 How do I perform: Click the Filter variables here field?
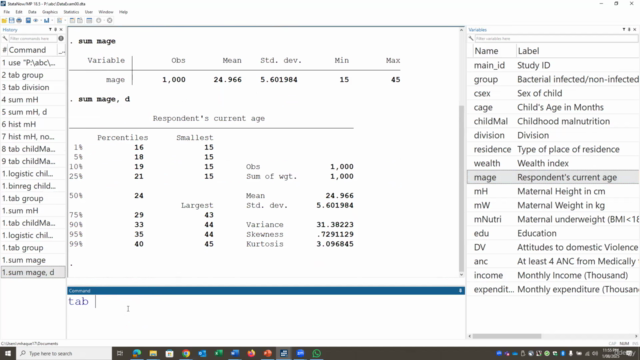[556, 38]
